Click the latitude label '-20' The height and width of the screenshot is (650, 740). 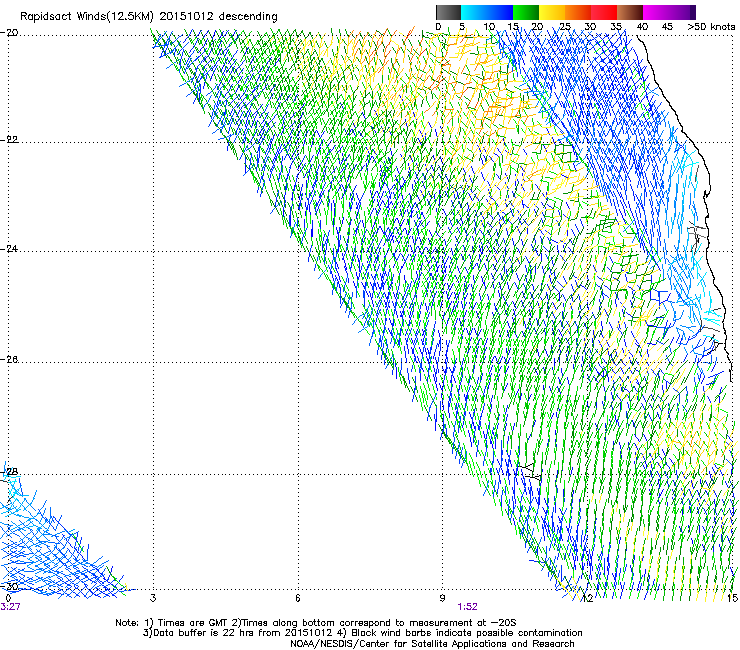pos(9,33)
